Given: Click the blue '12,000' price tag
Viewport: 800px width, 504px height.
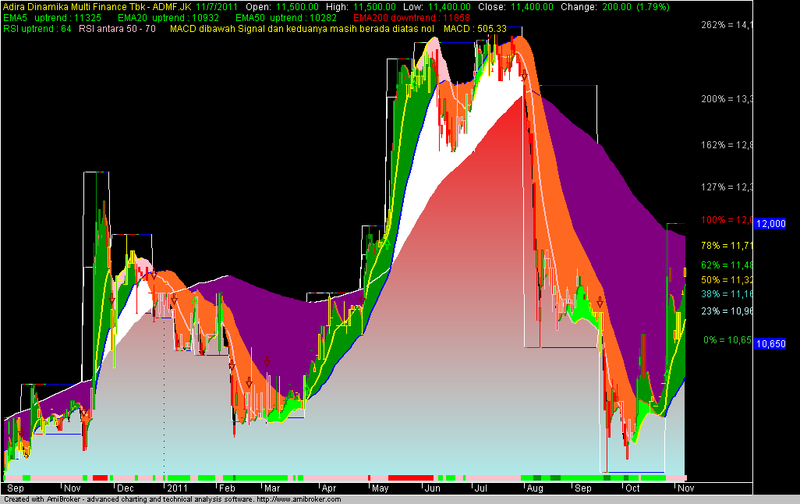Looking at the screenshot, I should pos(770,223).
